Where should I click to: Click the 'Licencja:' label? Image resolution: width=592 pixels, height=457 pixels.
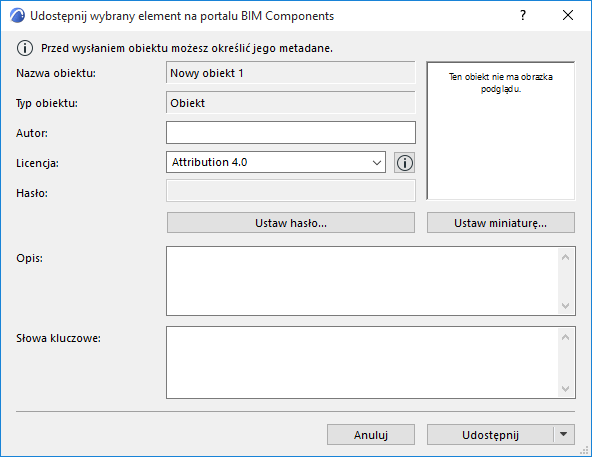[37, 163]
